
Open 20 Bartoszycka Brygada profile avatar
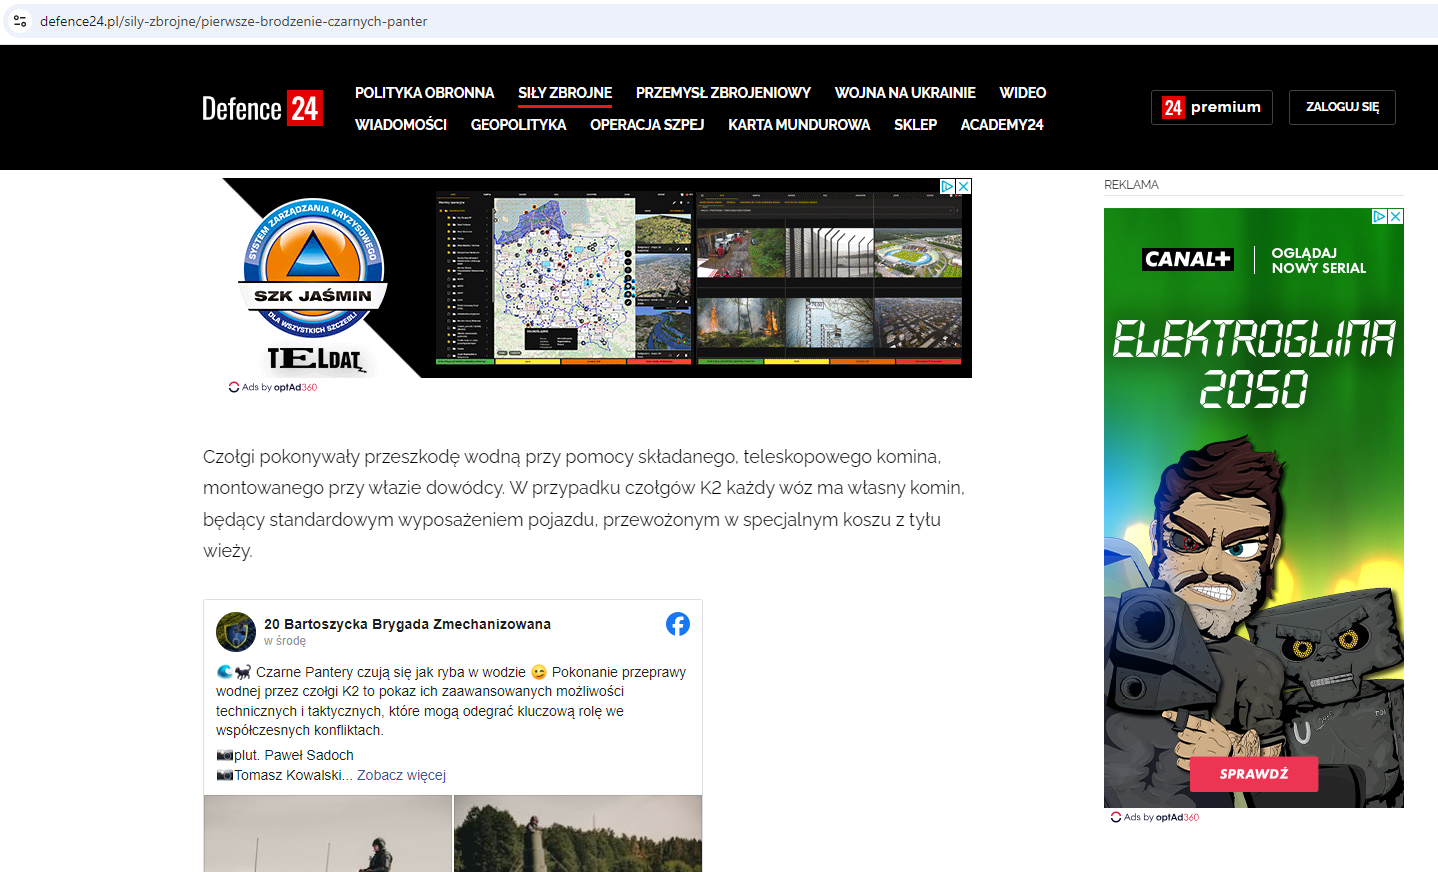click(236, 632)
